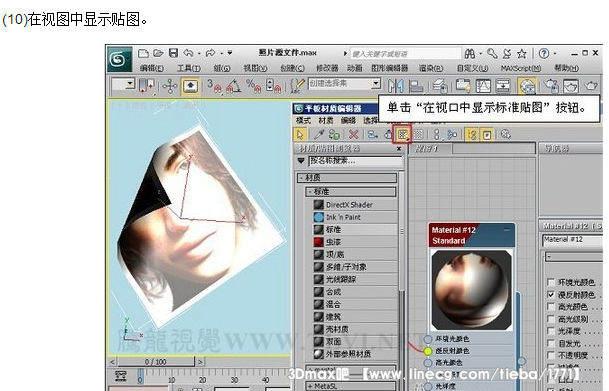Open the 创建选择集 dropdown arrow
Screen dimensions: 609x391
pyautogui.click(x=375, y=83)
